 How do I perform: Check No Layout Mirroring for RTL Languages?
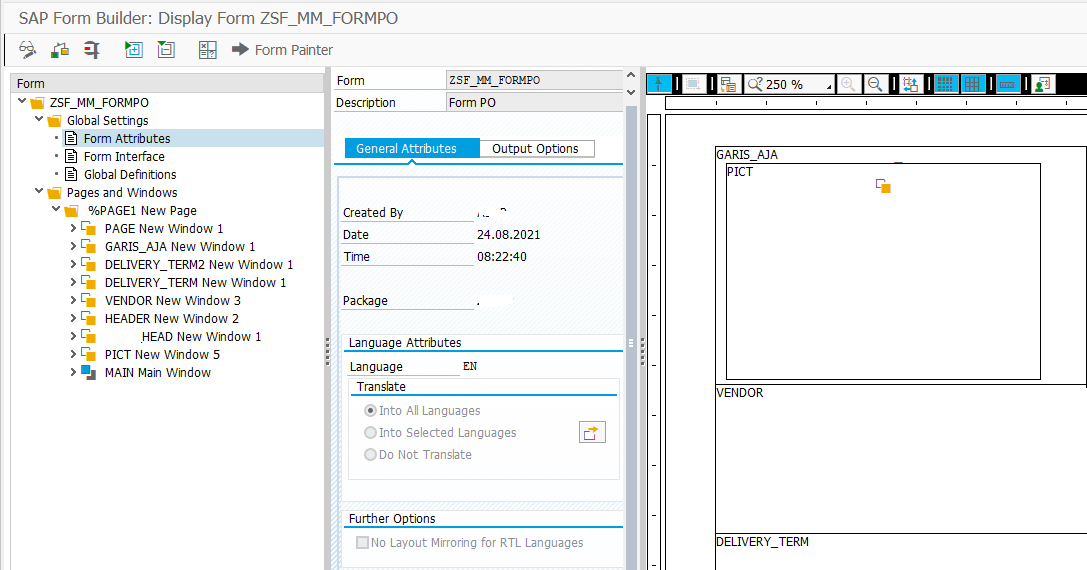(362, 542)
